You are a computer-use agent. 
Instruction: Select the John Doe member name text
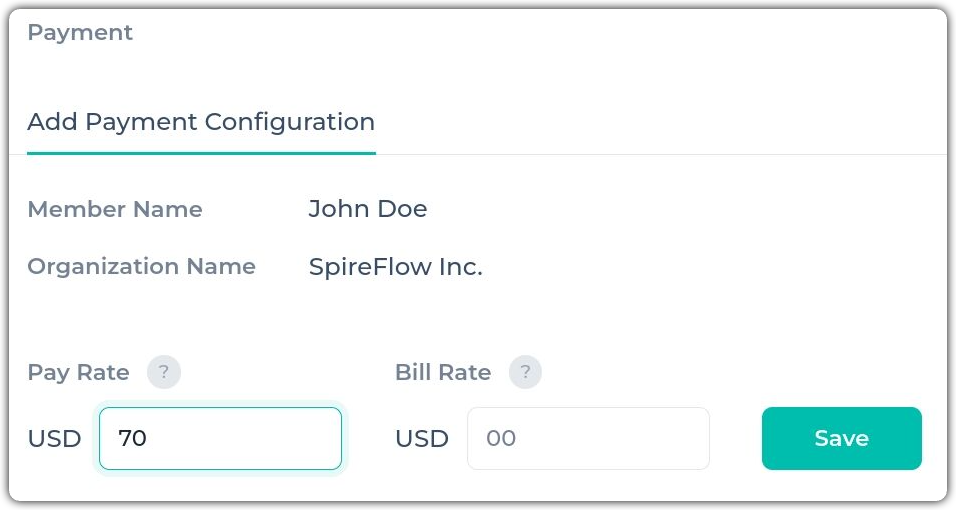click(x=368, y=209)
